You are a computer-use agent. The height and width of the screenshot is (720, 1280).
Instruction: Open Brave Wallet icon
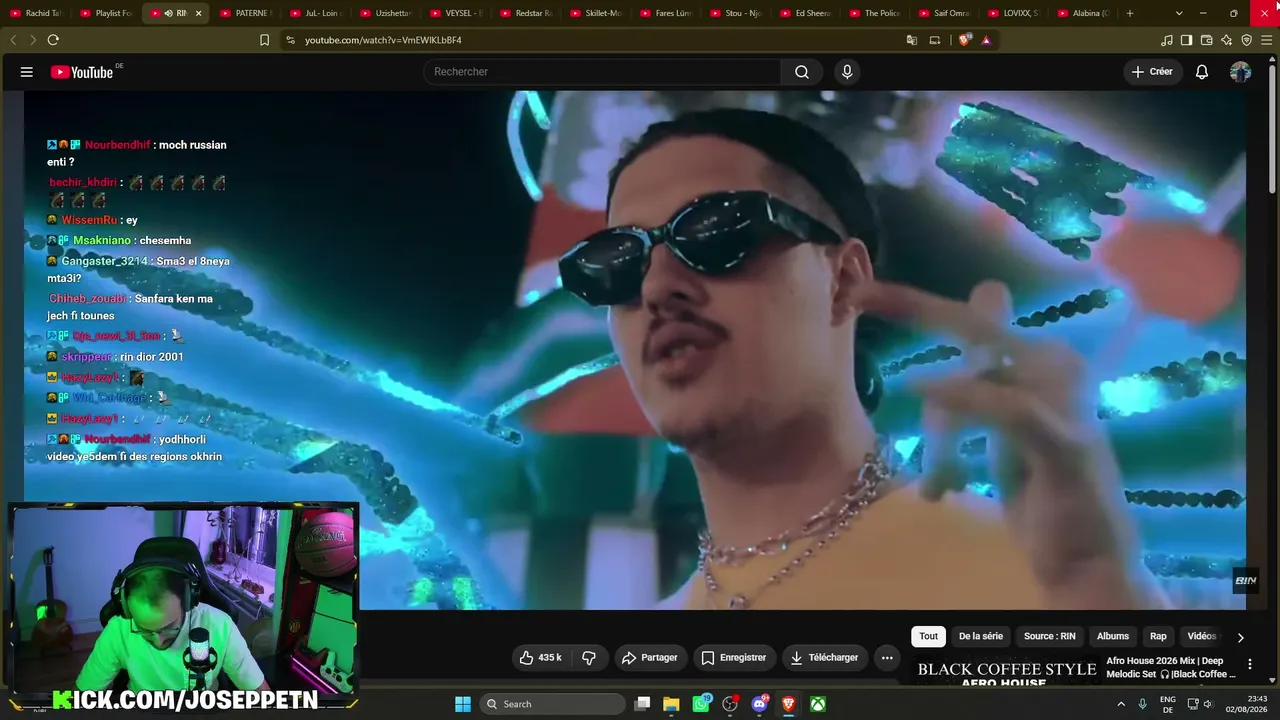[1206, 40]
